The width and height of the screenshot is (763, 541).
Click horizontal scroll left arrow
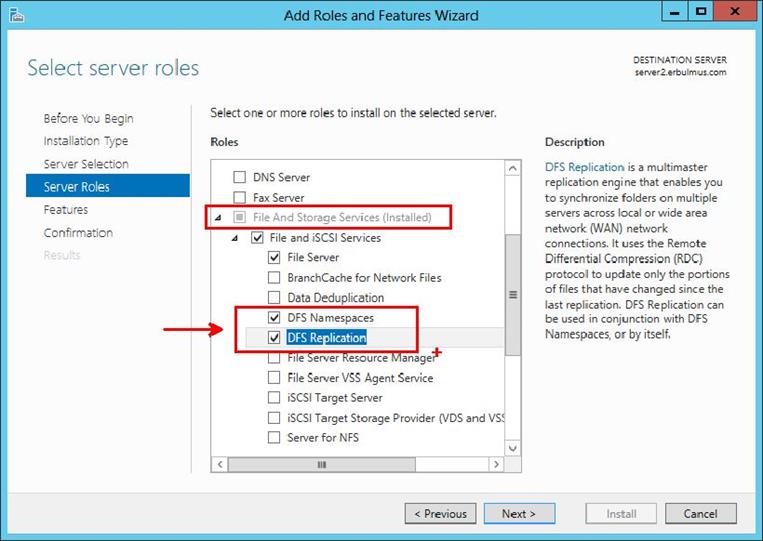(220, 464)
